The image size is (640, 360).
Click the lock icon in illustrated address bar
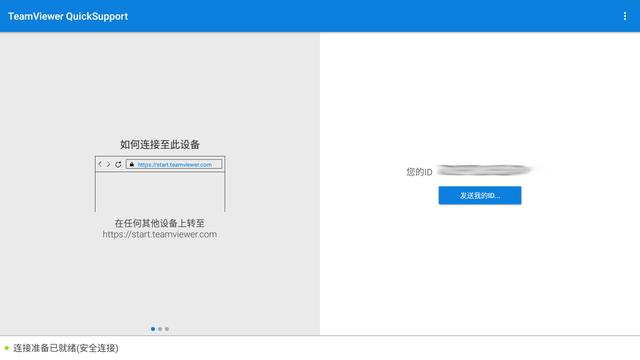[x=132, y=164]
